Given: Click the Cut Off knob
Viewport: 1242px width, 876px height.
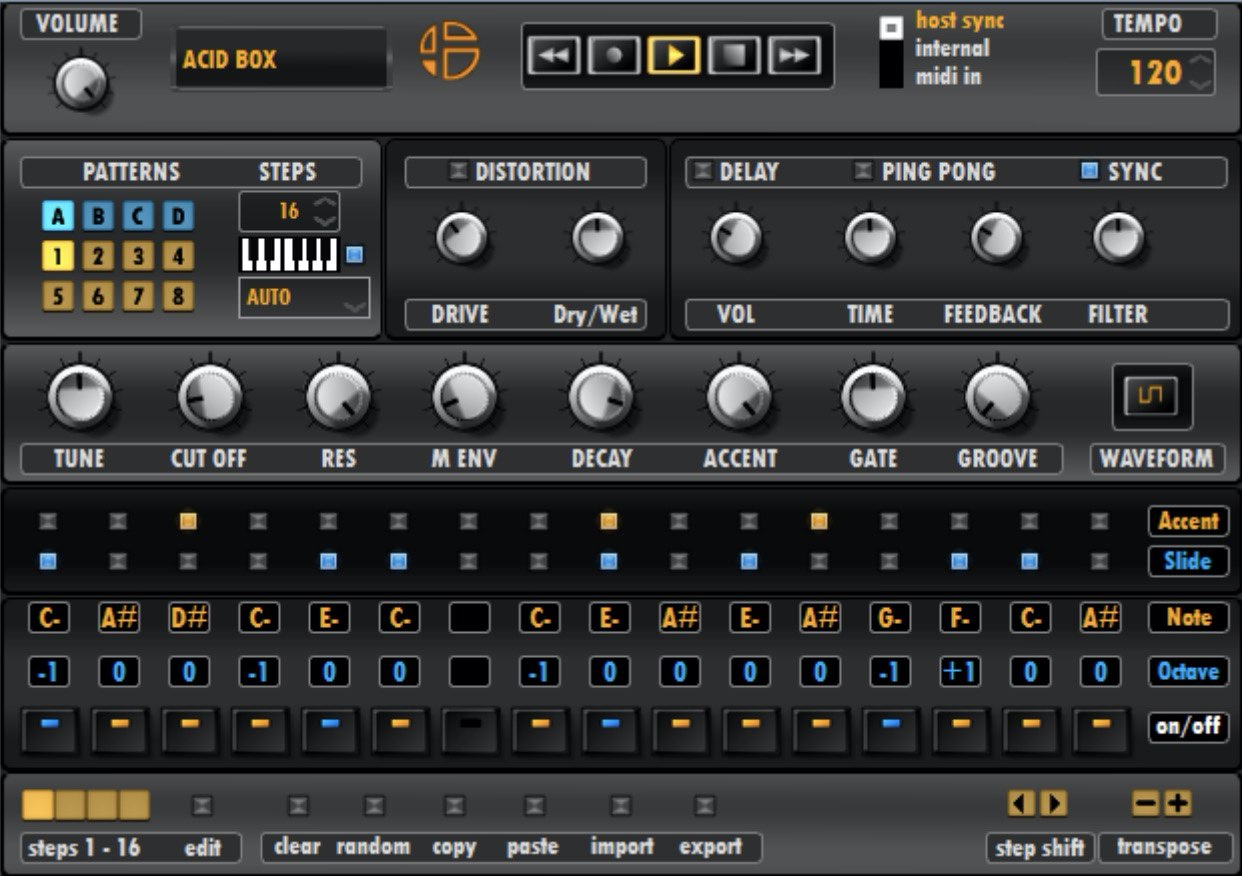Looking at the screenshot, I should [x=209, y=397].
